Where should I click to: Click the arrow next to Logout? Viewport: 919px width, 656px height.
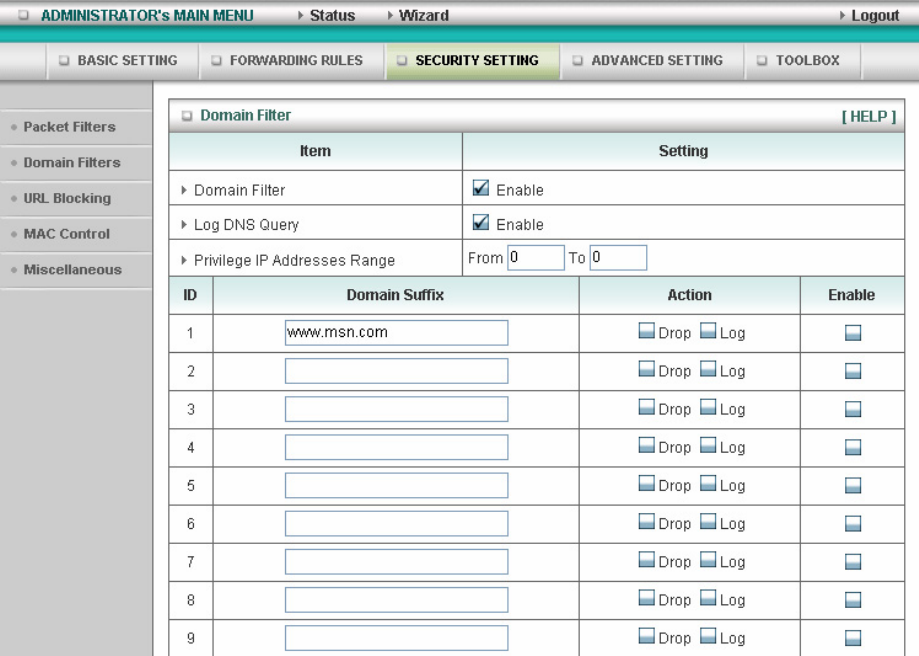click(842, 15)
